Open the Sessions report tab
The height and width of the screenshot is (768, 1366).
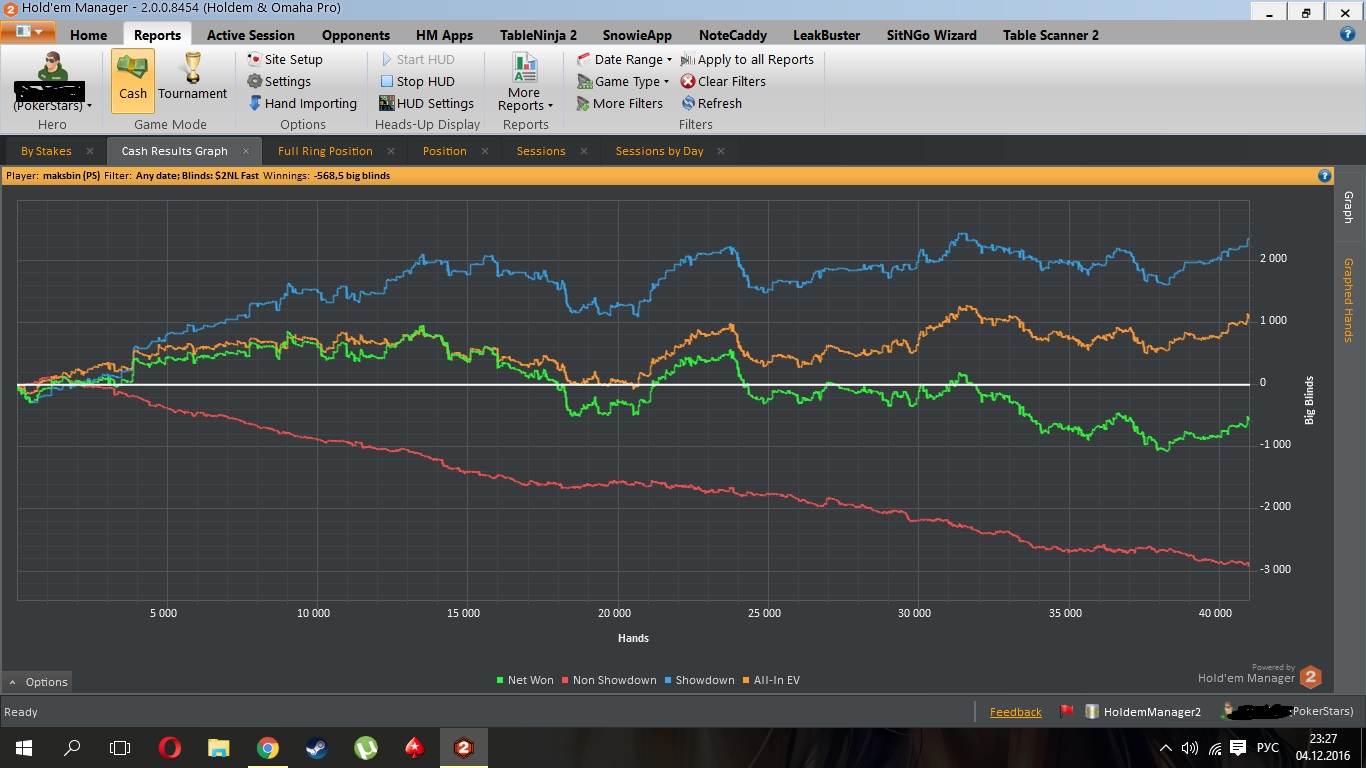click(541, 151)
